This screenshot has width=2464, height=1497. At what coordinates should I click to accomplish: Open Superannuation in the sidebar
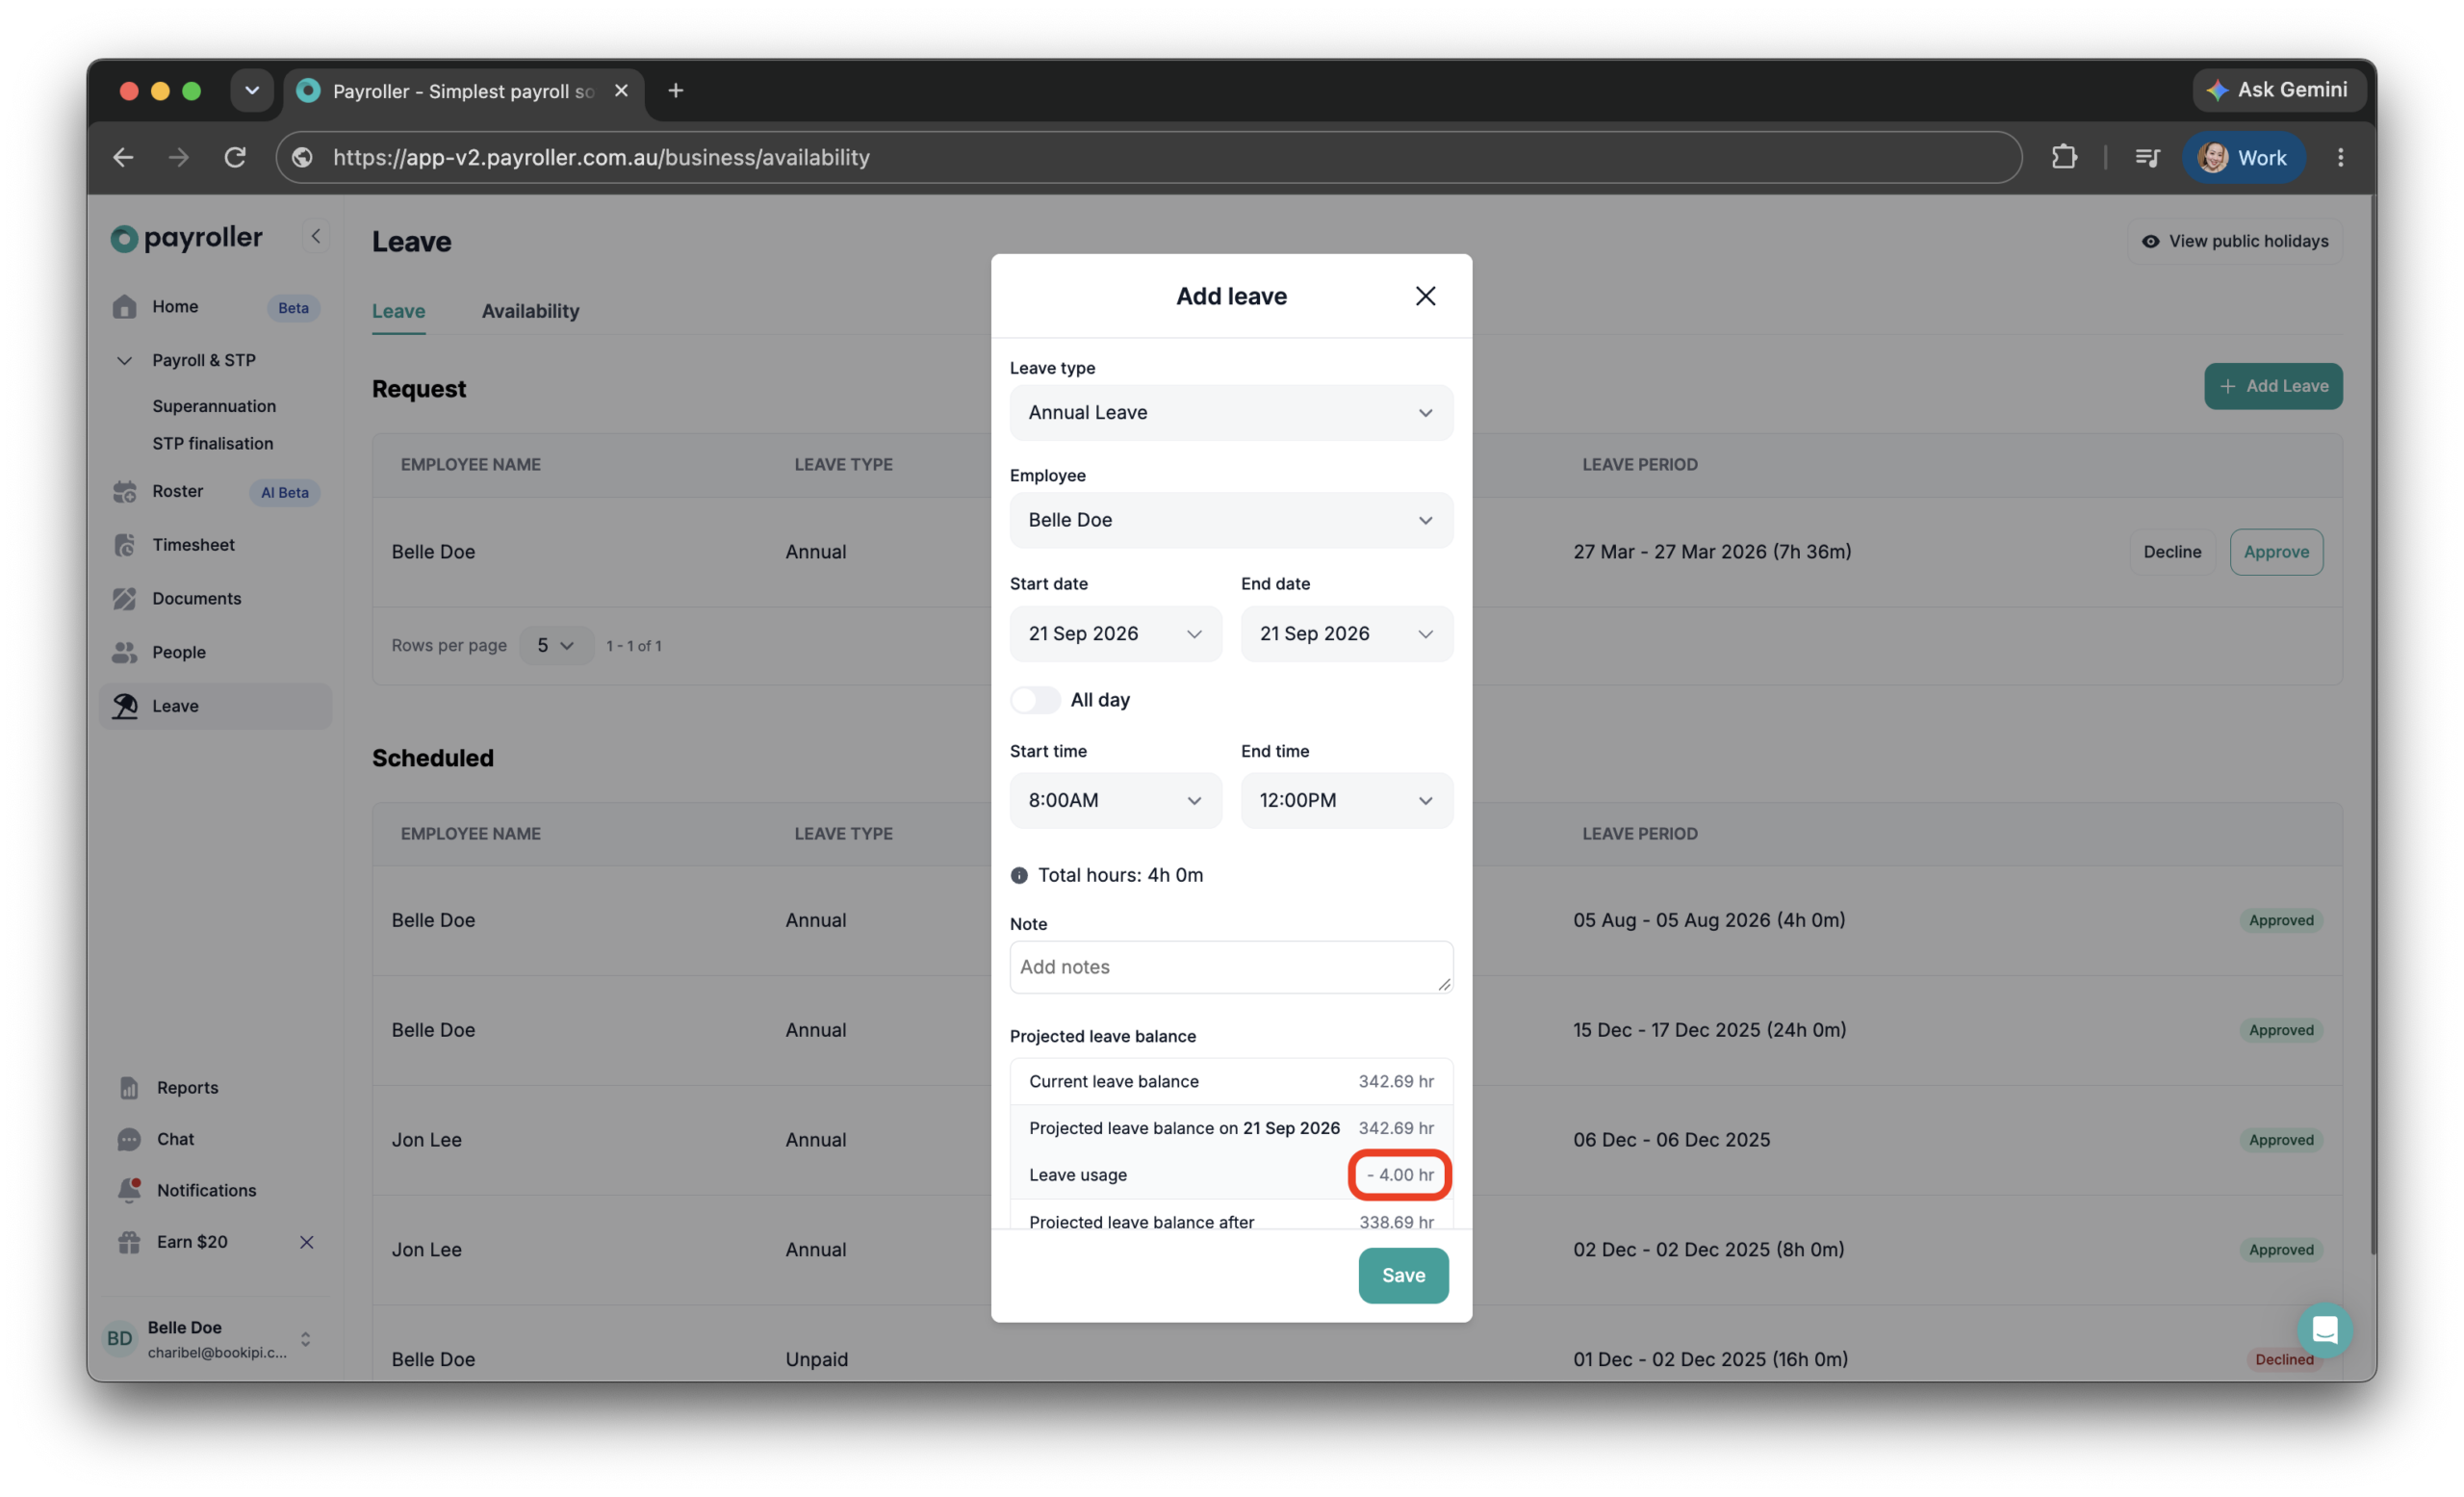[214, 406]
